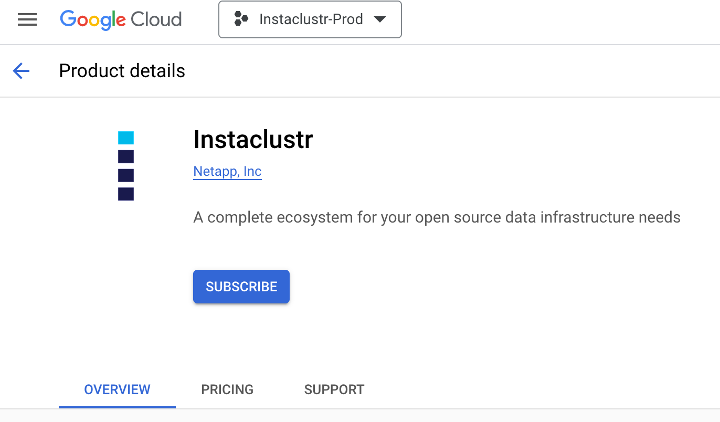Click the bottom navy square of Instaclustr logo
Image resolution: width=720 pixels, height=422 pixels.
click(126, 194)
